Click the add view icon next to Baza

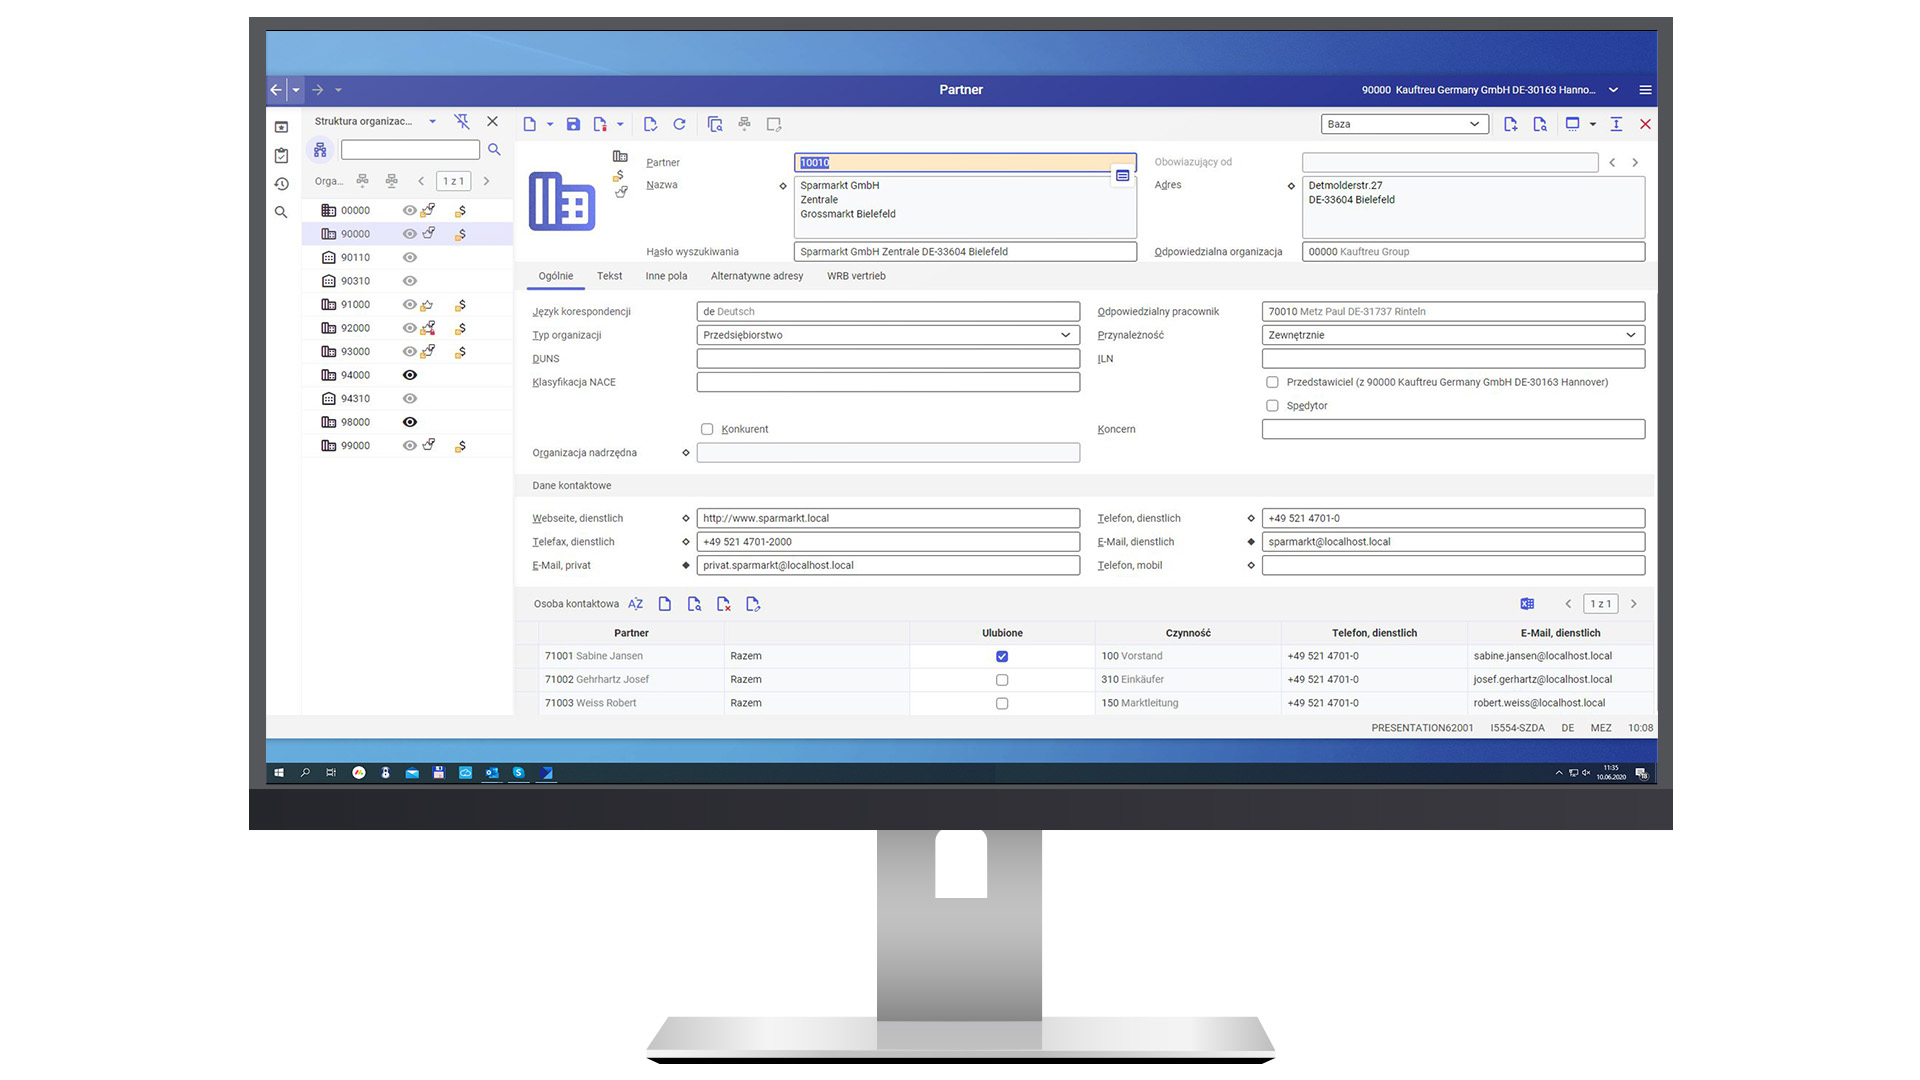point(1510,124)
